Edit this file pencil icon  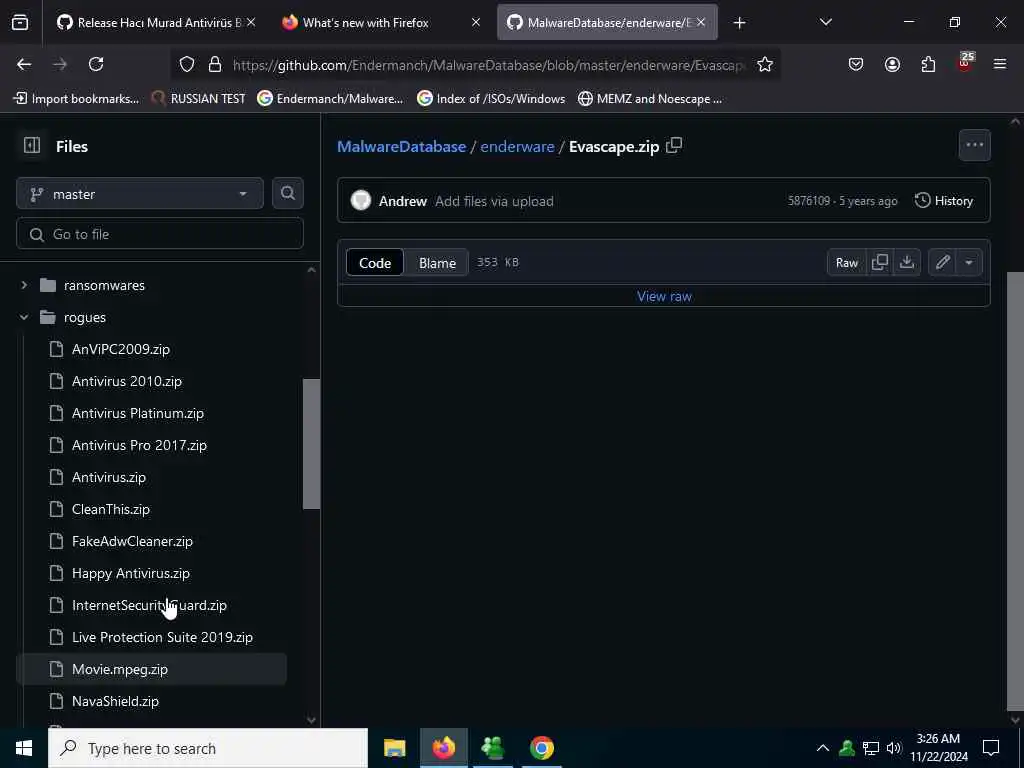pyautogui.click(x=942, y=262)
